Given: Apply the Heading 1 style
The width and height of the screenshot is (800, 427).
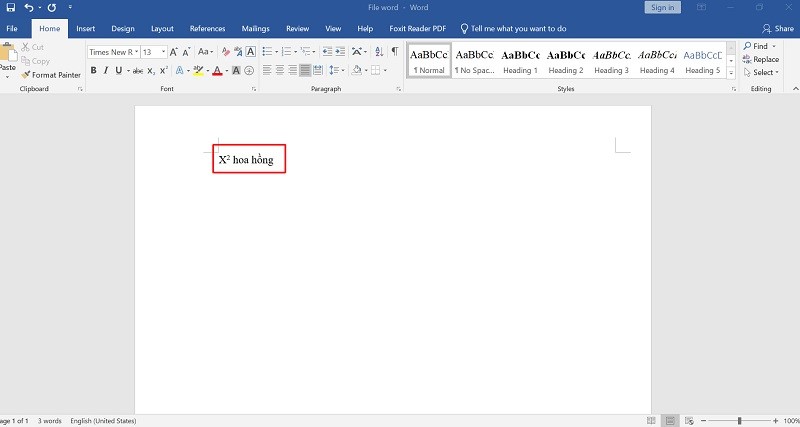Looking at the screenshot, I should (520, 60).
